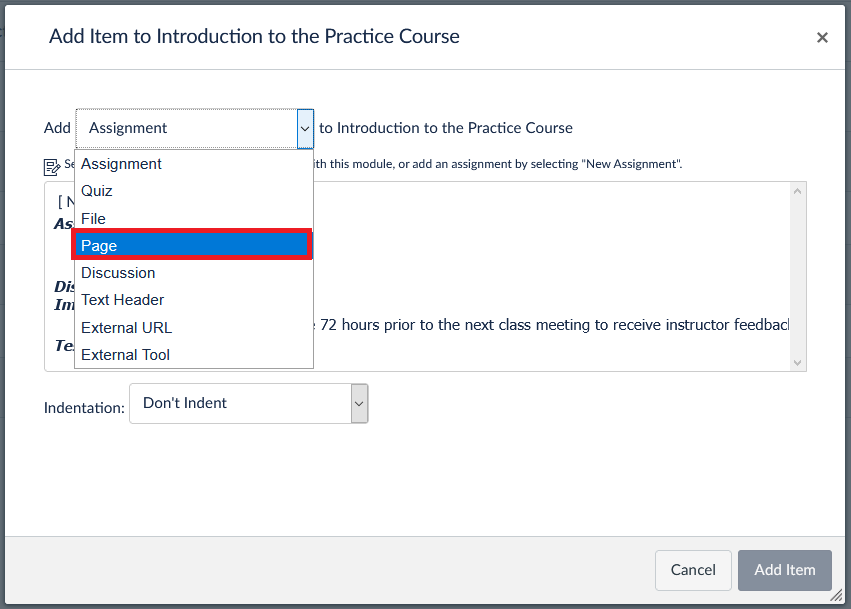Viewport: 851px width, 609px height.
Task: Select the Assignment option in list
Action: click(x=194, y=164)
